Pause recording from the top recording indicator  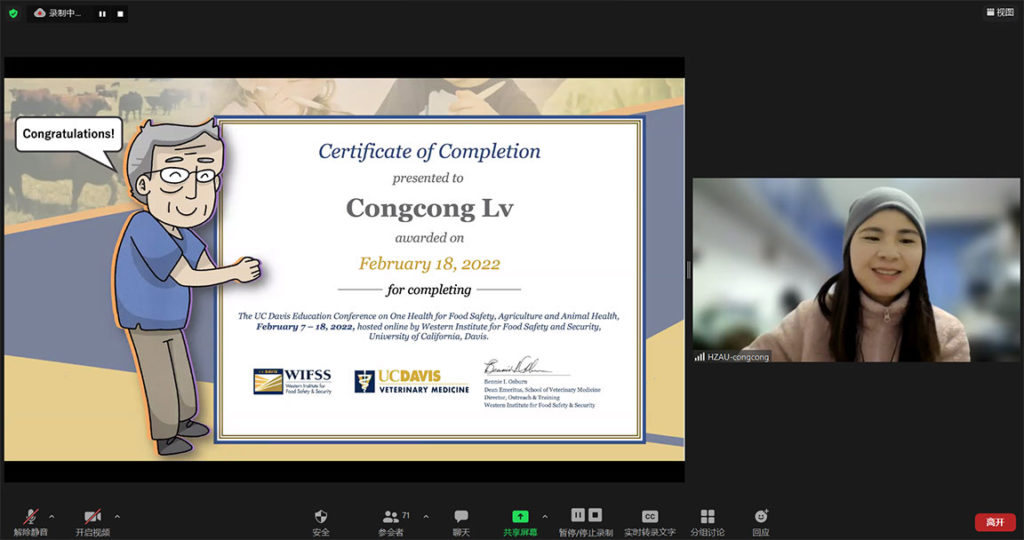102,14
